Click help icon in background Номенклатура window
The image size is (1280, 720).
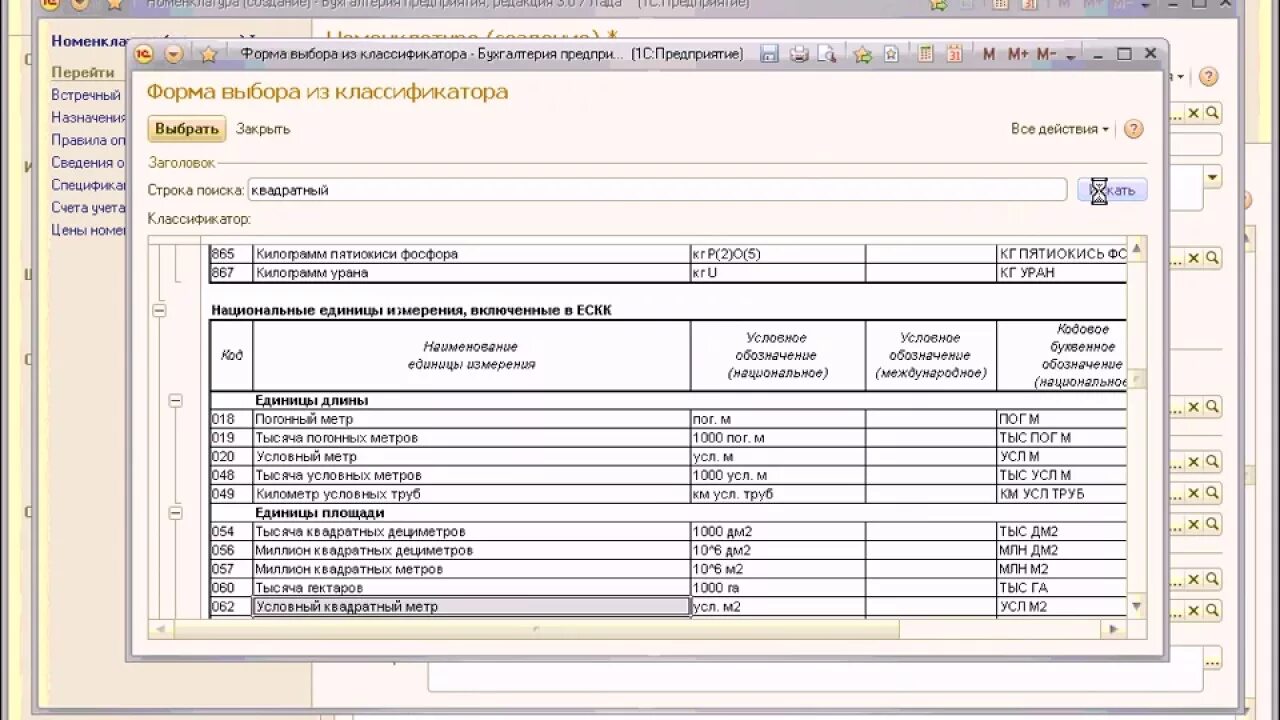pyautogui.click(x=1208, y=77)
